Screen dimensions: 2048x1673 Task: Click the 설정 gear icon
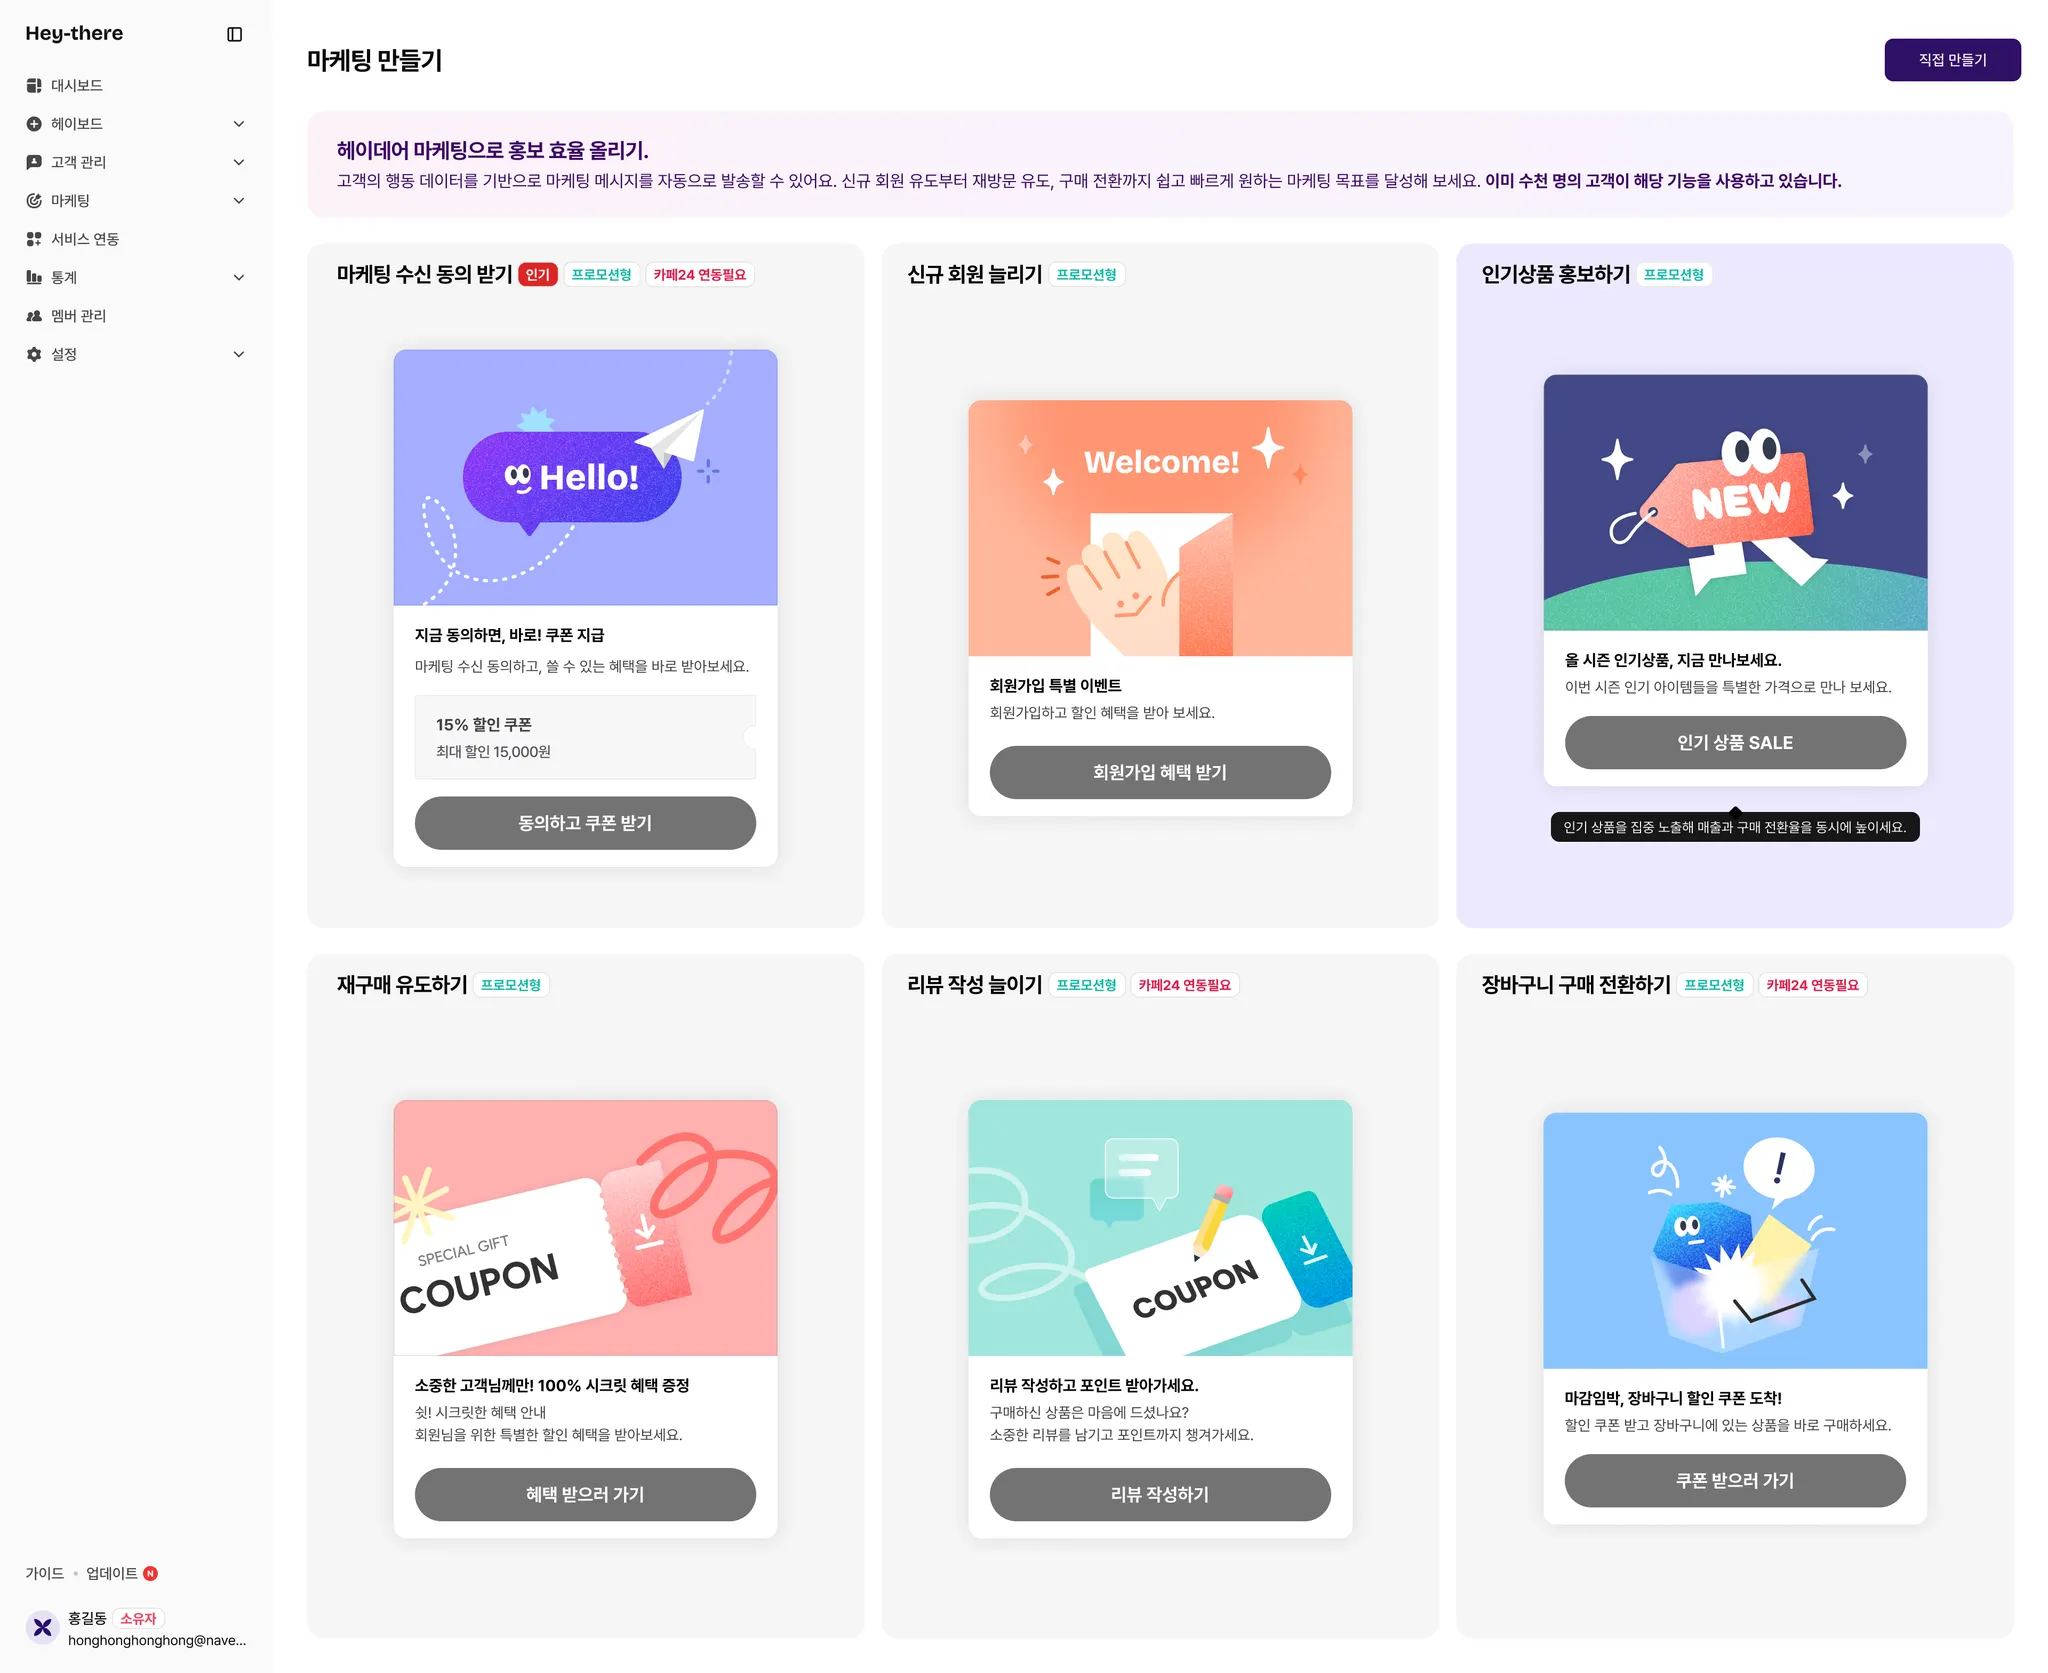[34, 354]
